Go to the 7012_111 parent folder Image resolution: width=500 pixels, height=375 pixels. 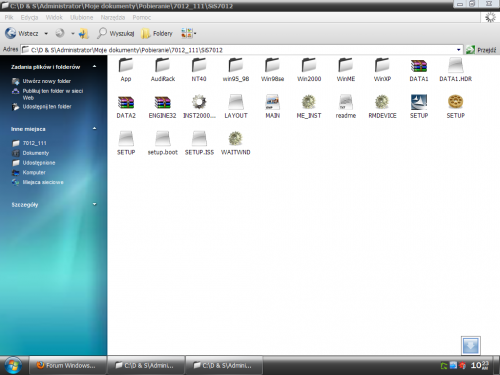click(34, 143)
